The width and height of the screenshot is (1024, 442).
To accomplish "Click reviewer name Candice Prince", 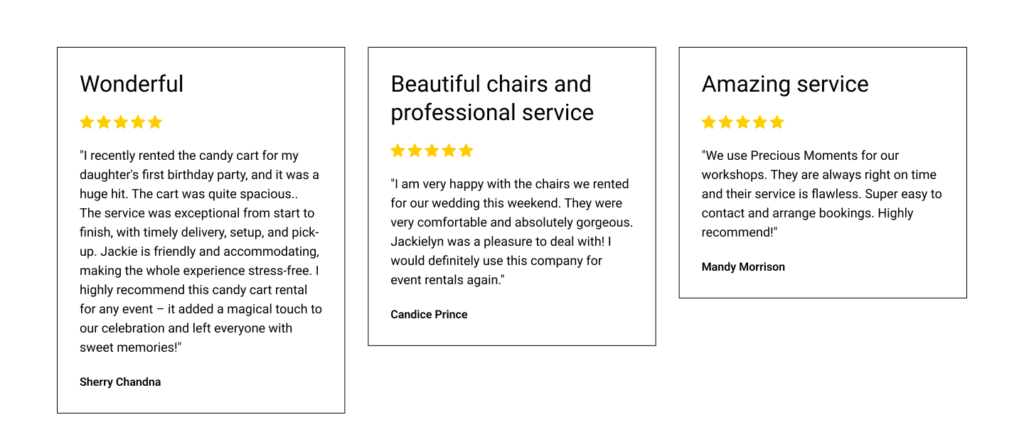I will (429, 314).
